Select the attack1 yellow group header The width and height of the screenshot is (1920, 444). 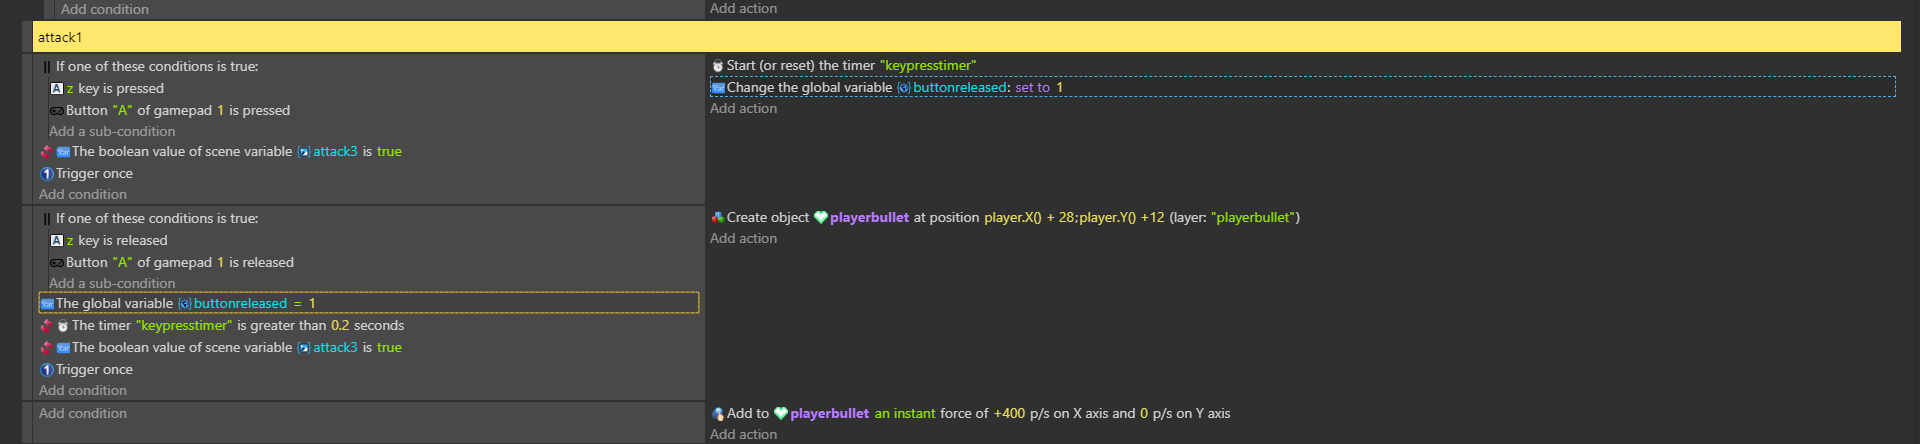[966, 37]
